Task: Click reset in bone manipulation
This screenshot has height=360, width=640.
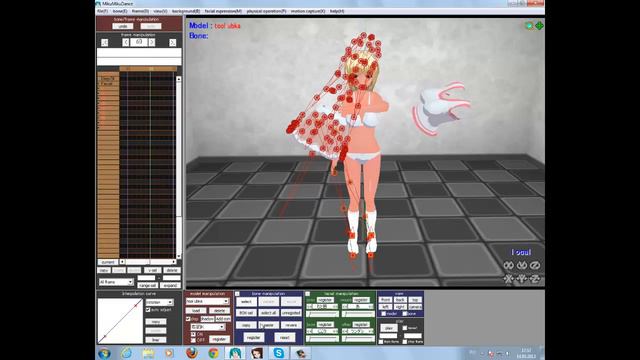Action: pos(284,338)
